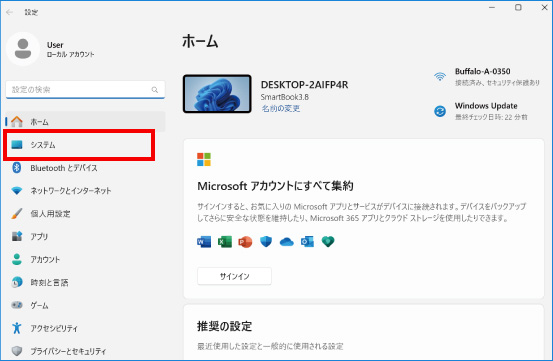Click the Outlook app icon
This screenshot has height=361, width=553.
click(x=307, y=242)
